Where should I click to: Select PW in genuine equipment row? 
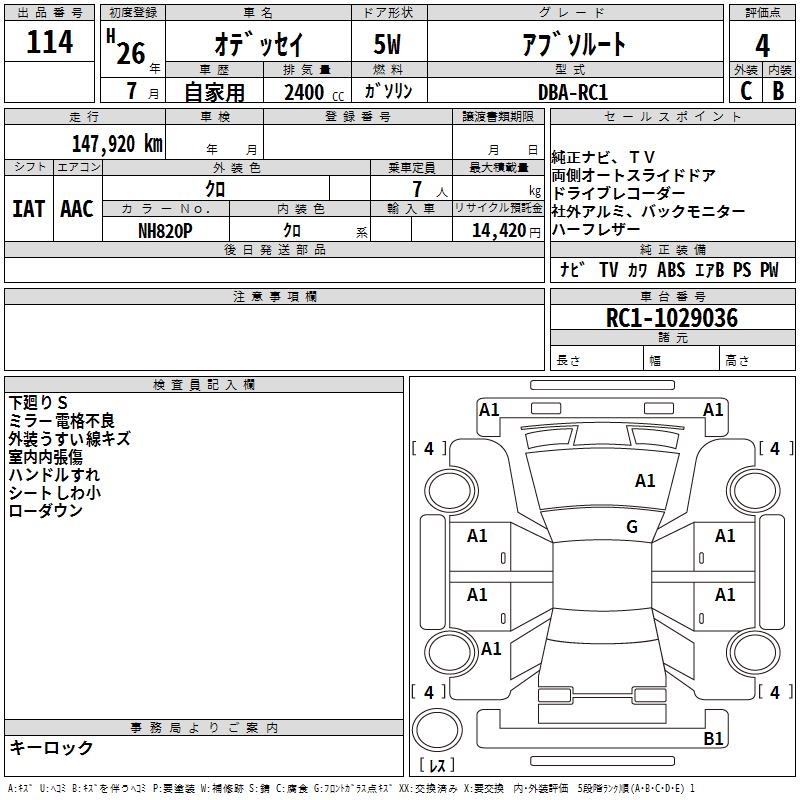(769, 270)
